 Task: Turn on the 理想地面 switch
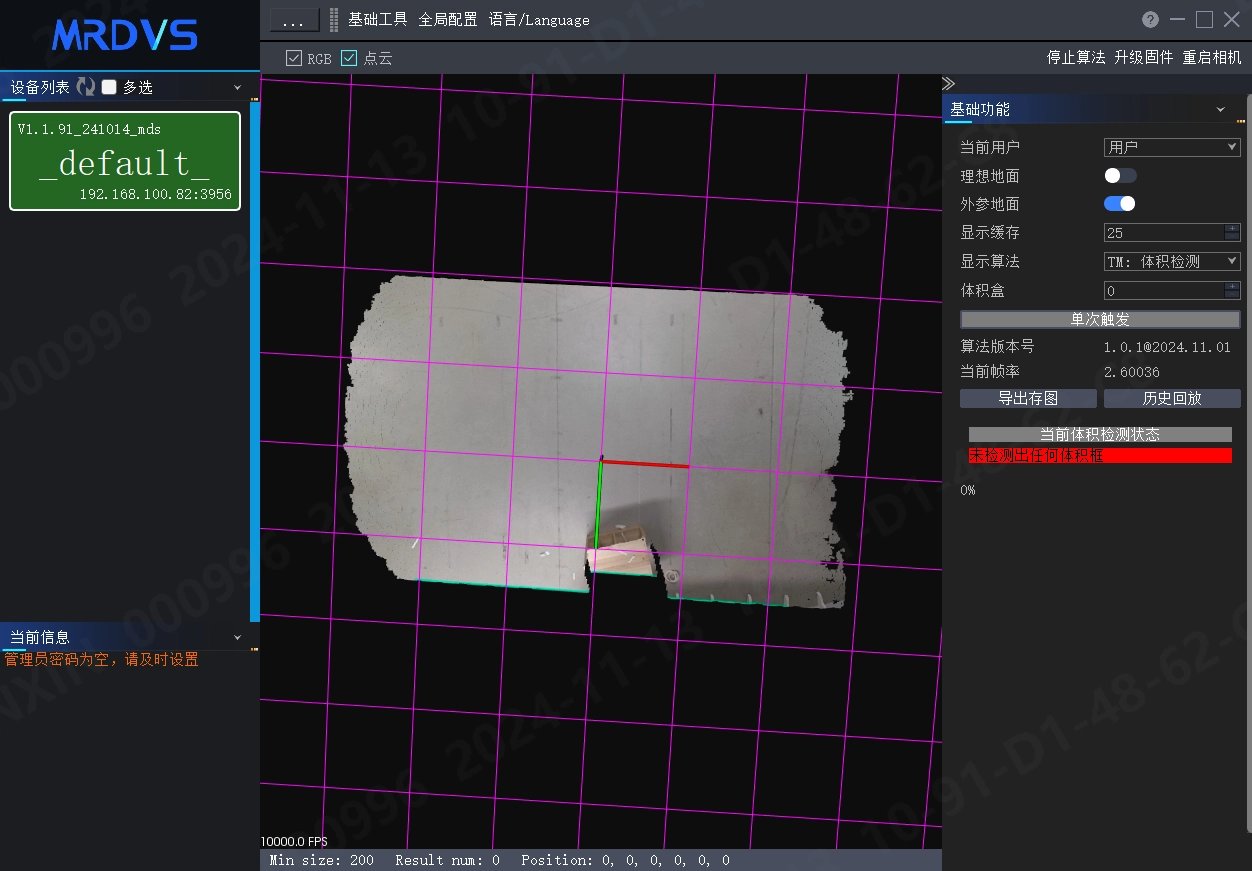coord(1120,176)
